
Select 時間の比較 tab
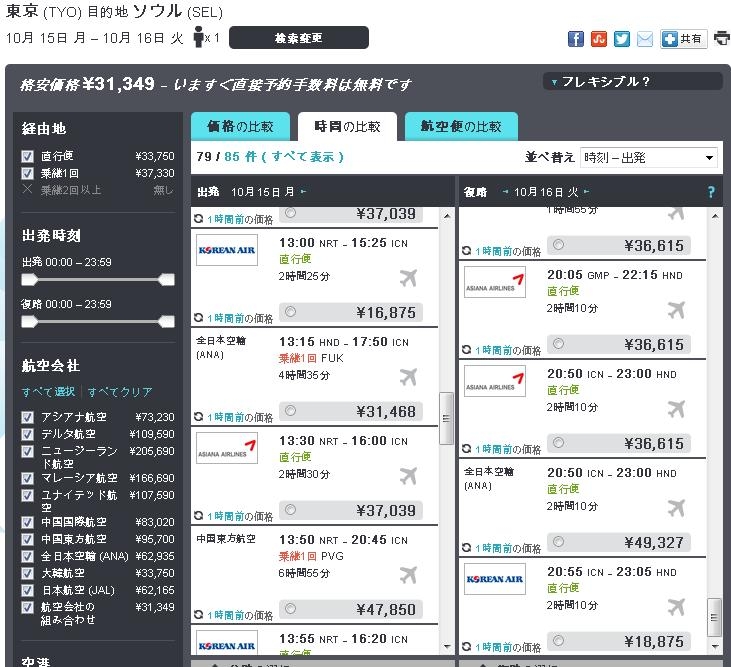tap(347, 126)
